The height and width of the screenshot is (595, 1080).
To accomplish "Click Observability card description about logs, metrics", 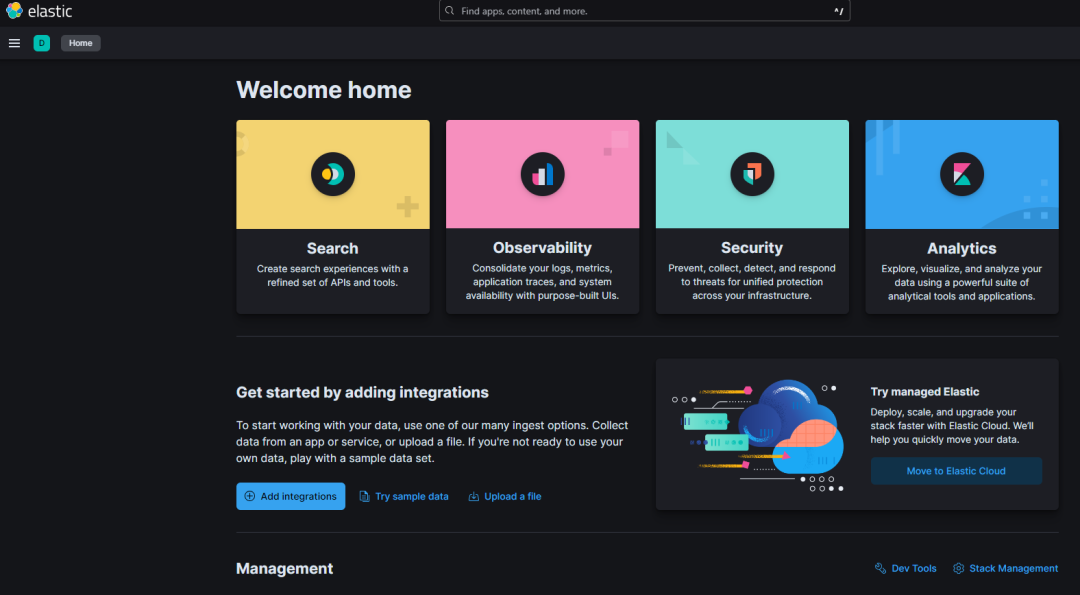I will 542,282.
